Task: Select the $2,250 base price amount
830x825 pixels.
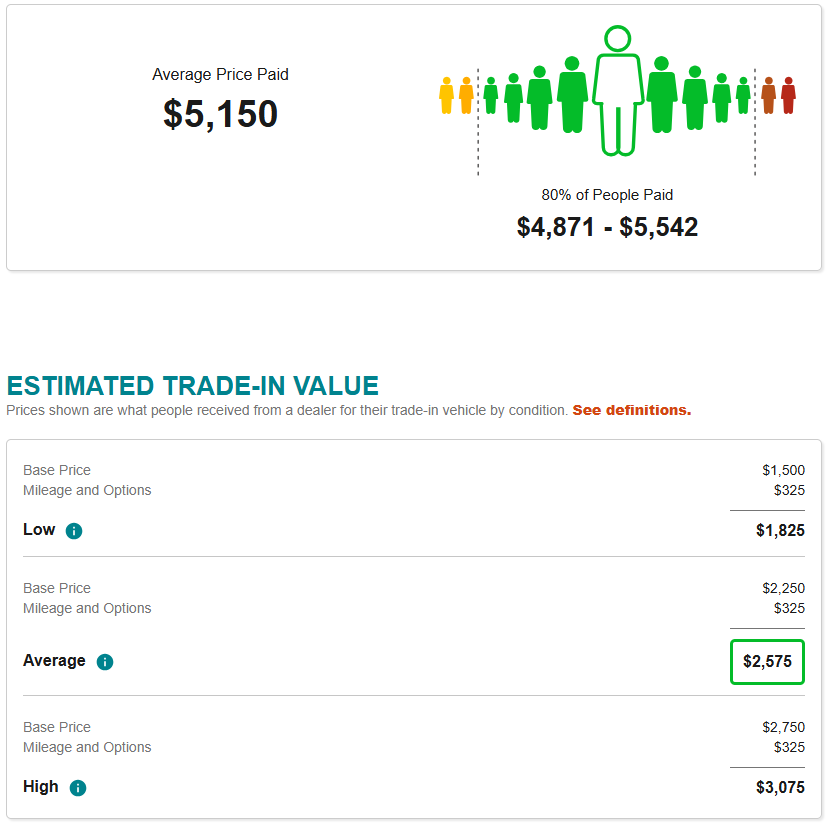Action: [x=783, y=588]
